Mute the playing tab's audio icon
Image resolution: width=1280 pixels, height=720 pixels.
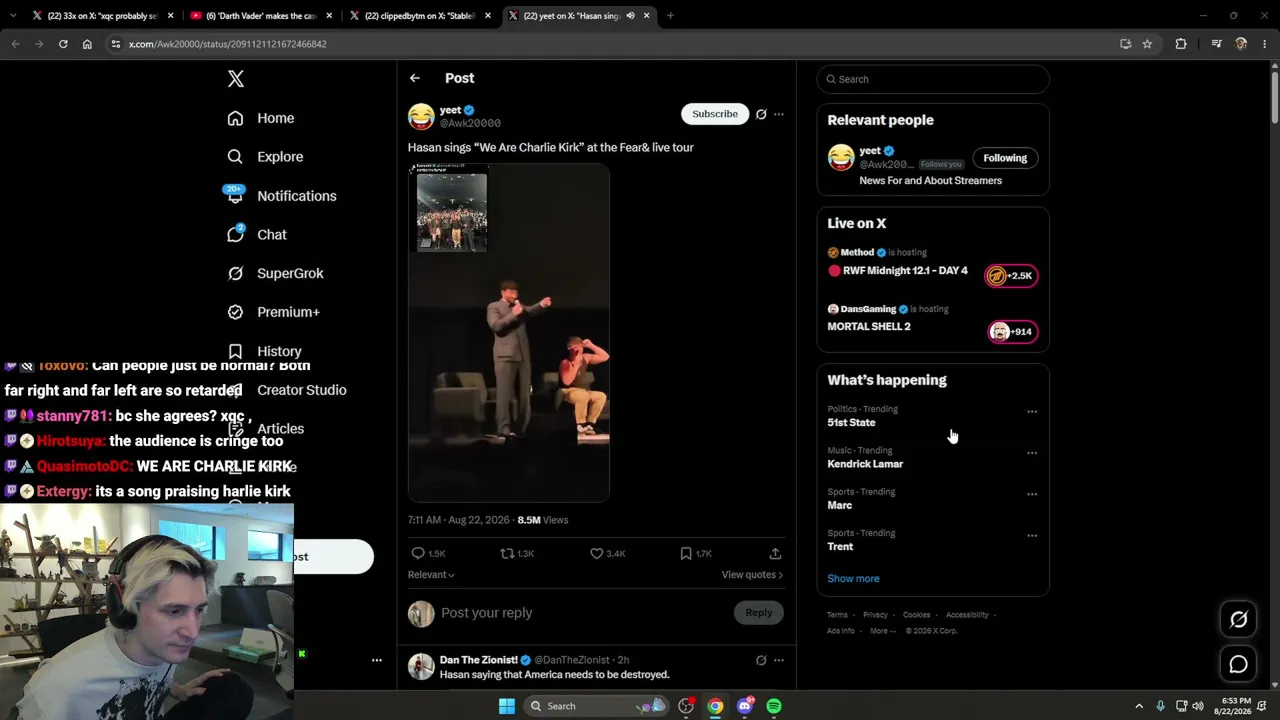(x=630, y=16)
